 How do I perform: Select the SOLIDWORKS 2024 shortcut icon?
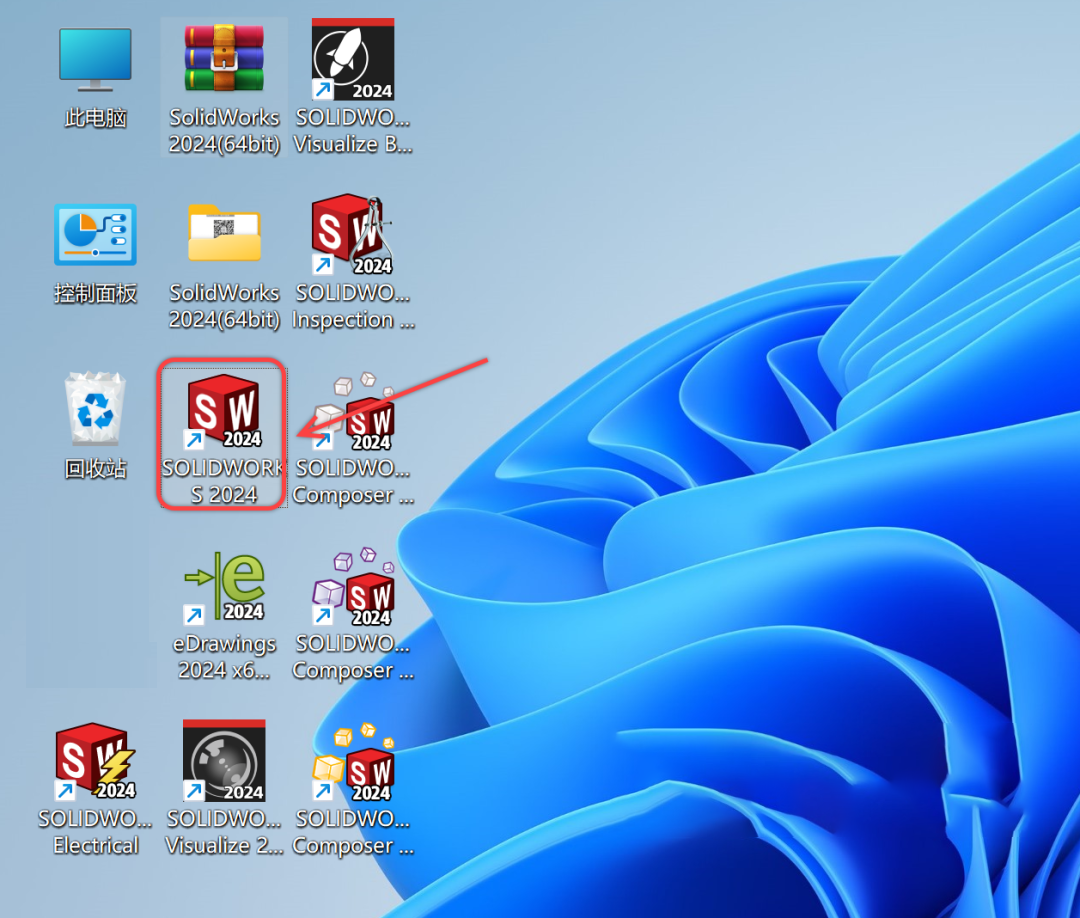[224, 412]
